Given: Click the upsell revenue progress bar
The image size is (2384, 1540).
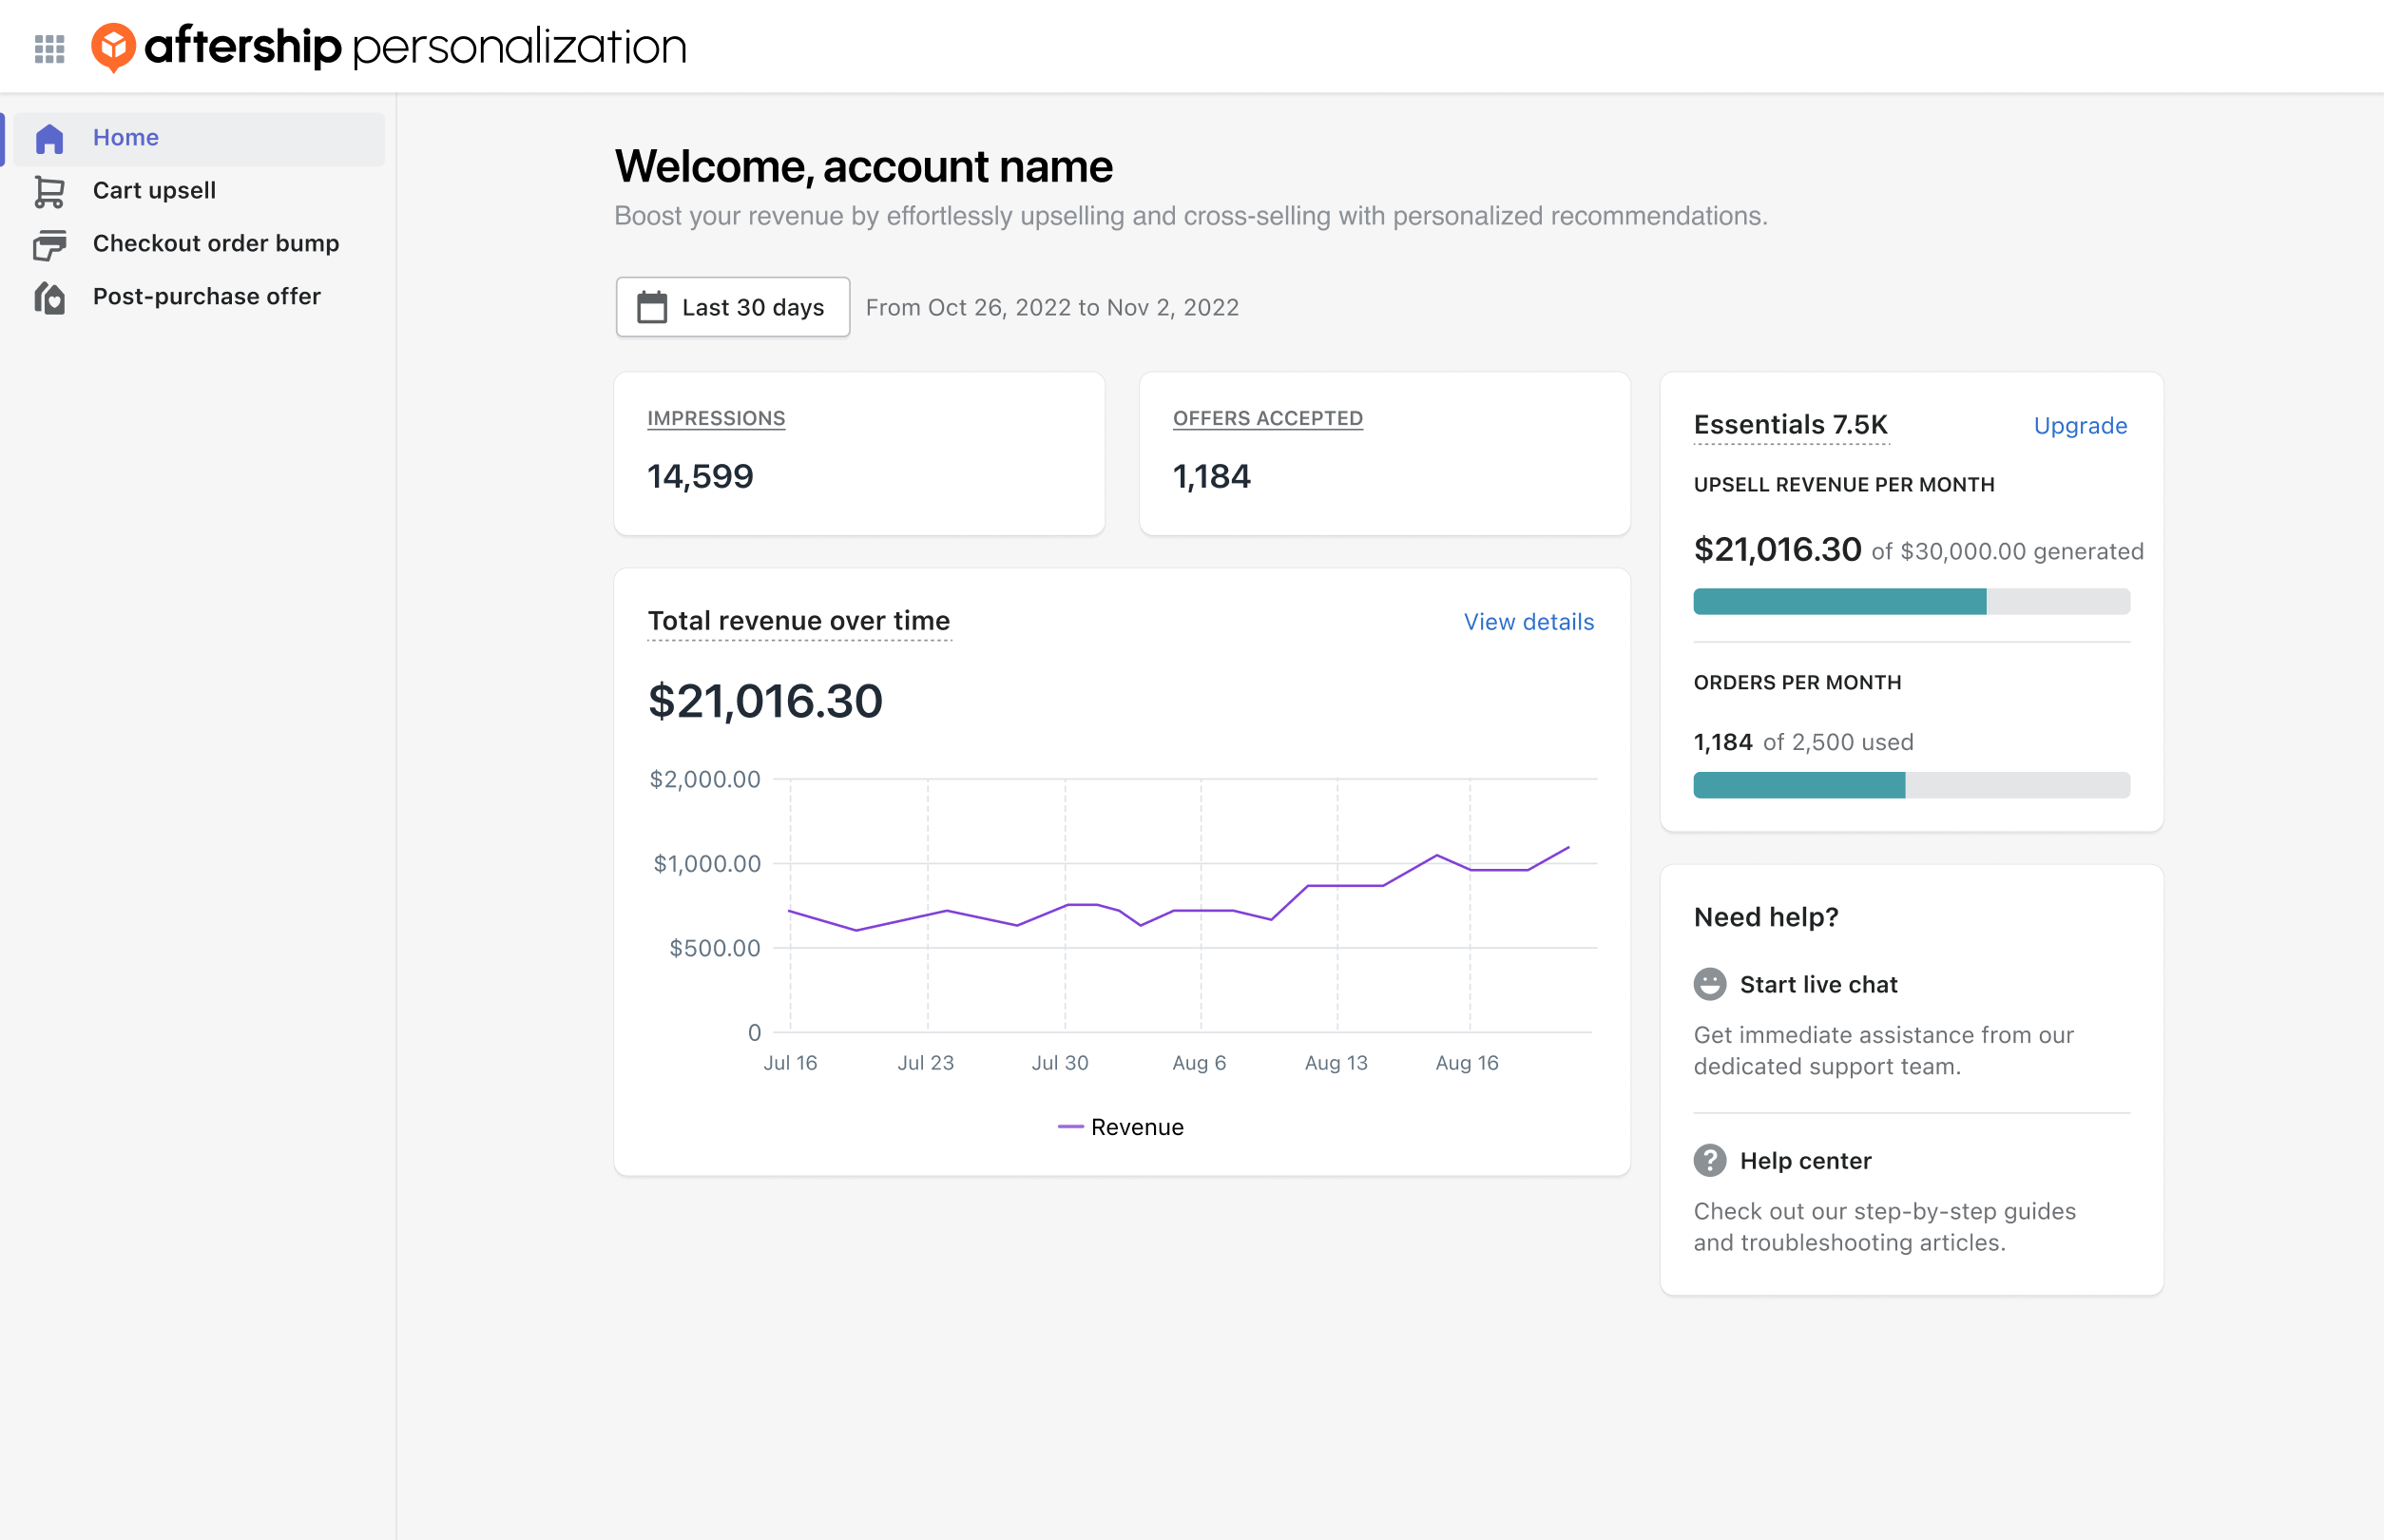Looking at the screenshot, I should click(x=1911, y=601).
